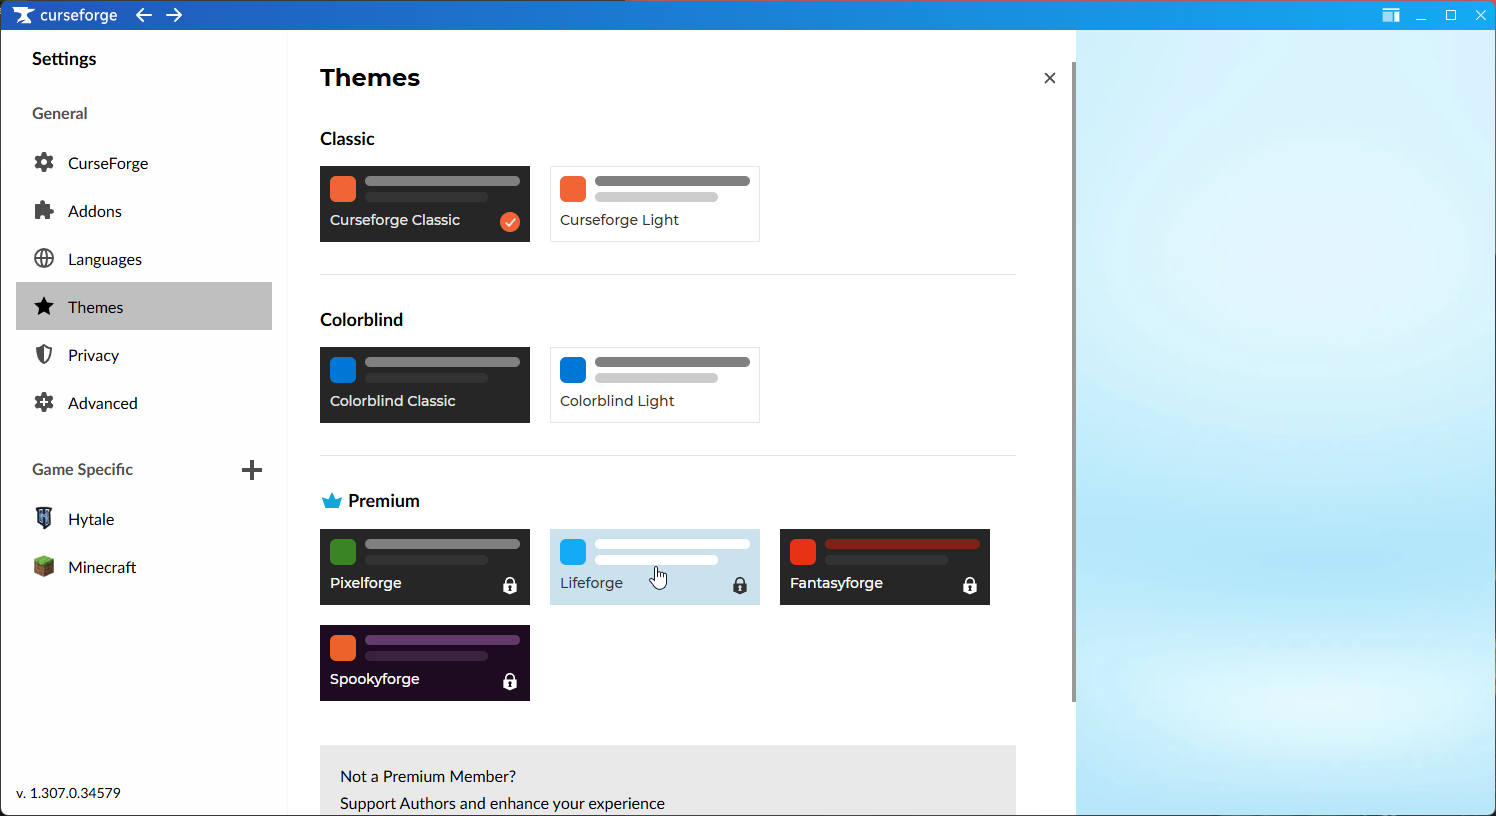The width and height of the screenshot is (1496, 816).
Task: Open the Languages settings section
Action: coord(144,258)
